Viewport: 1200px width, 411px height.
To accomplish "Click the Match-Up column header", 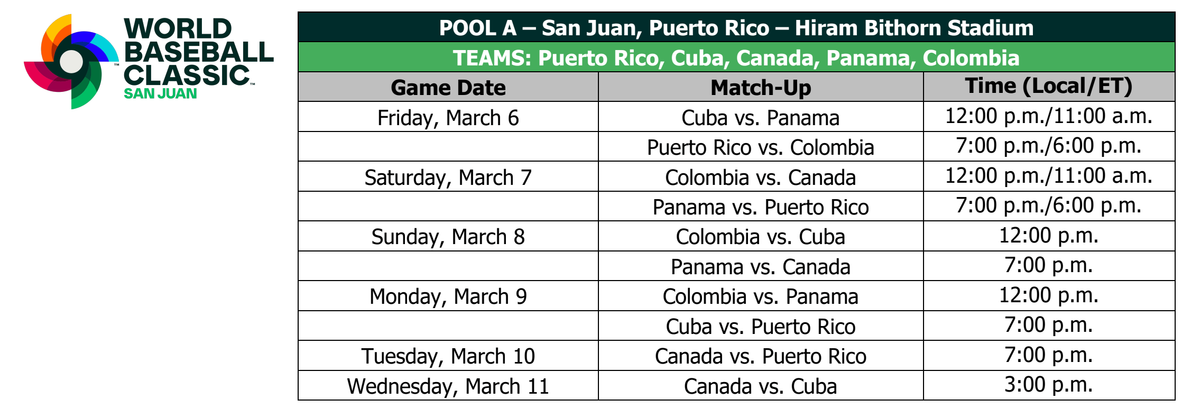I will (x=760, y=87).
